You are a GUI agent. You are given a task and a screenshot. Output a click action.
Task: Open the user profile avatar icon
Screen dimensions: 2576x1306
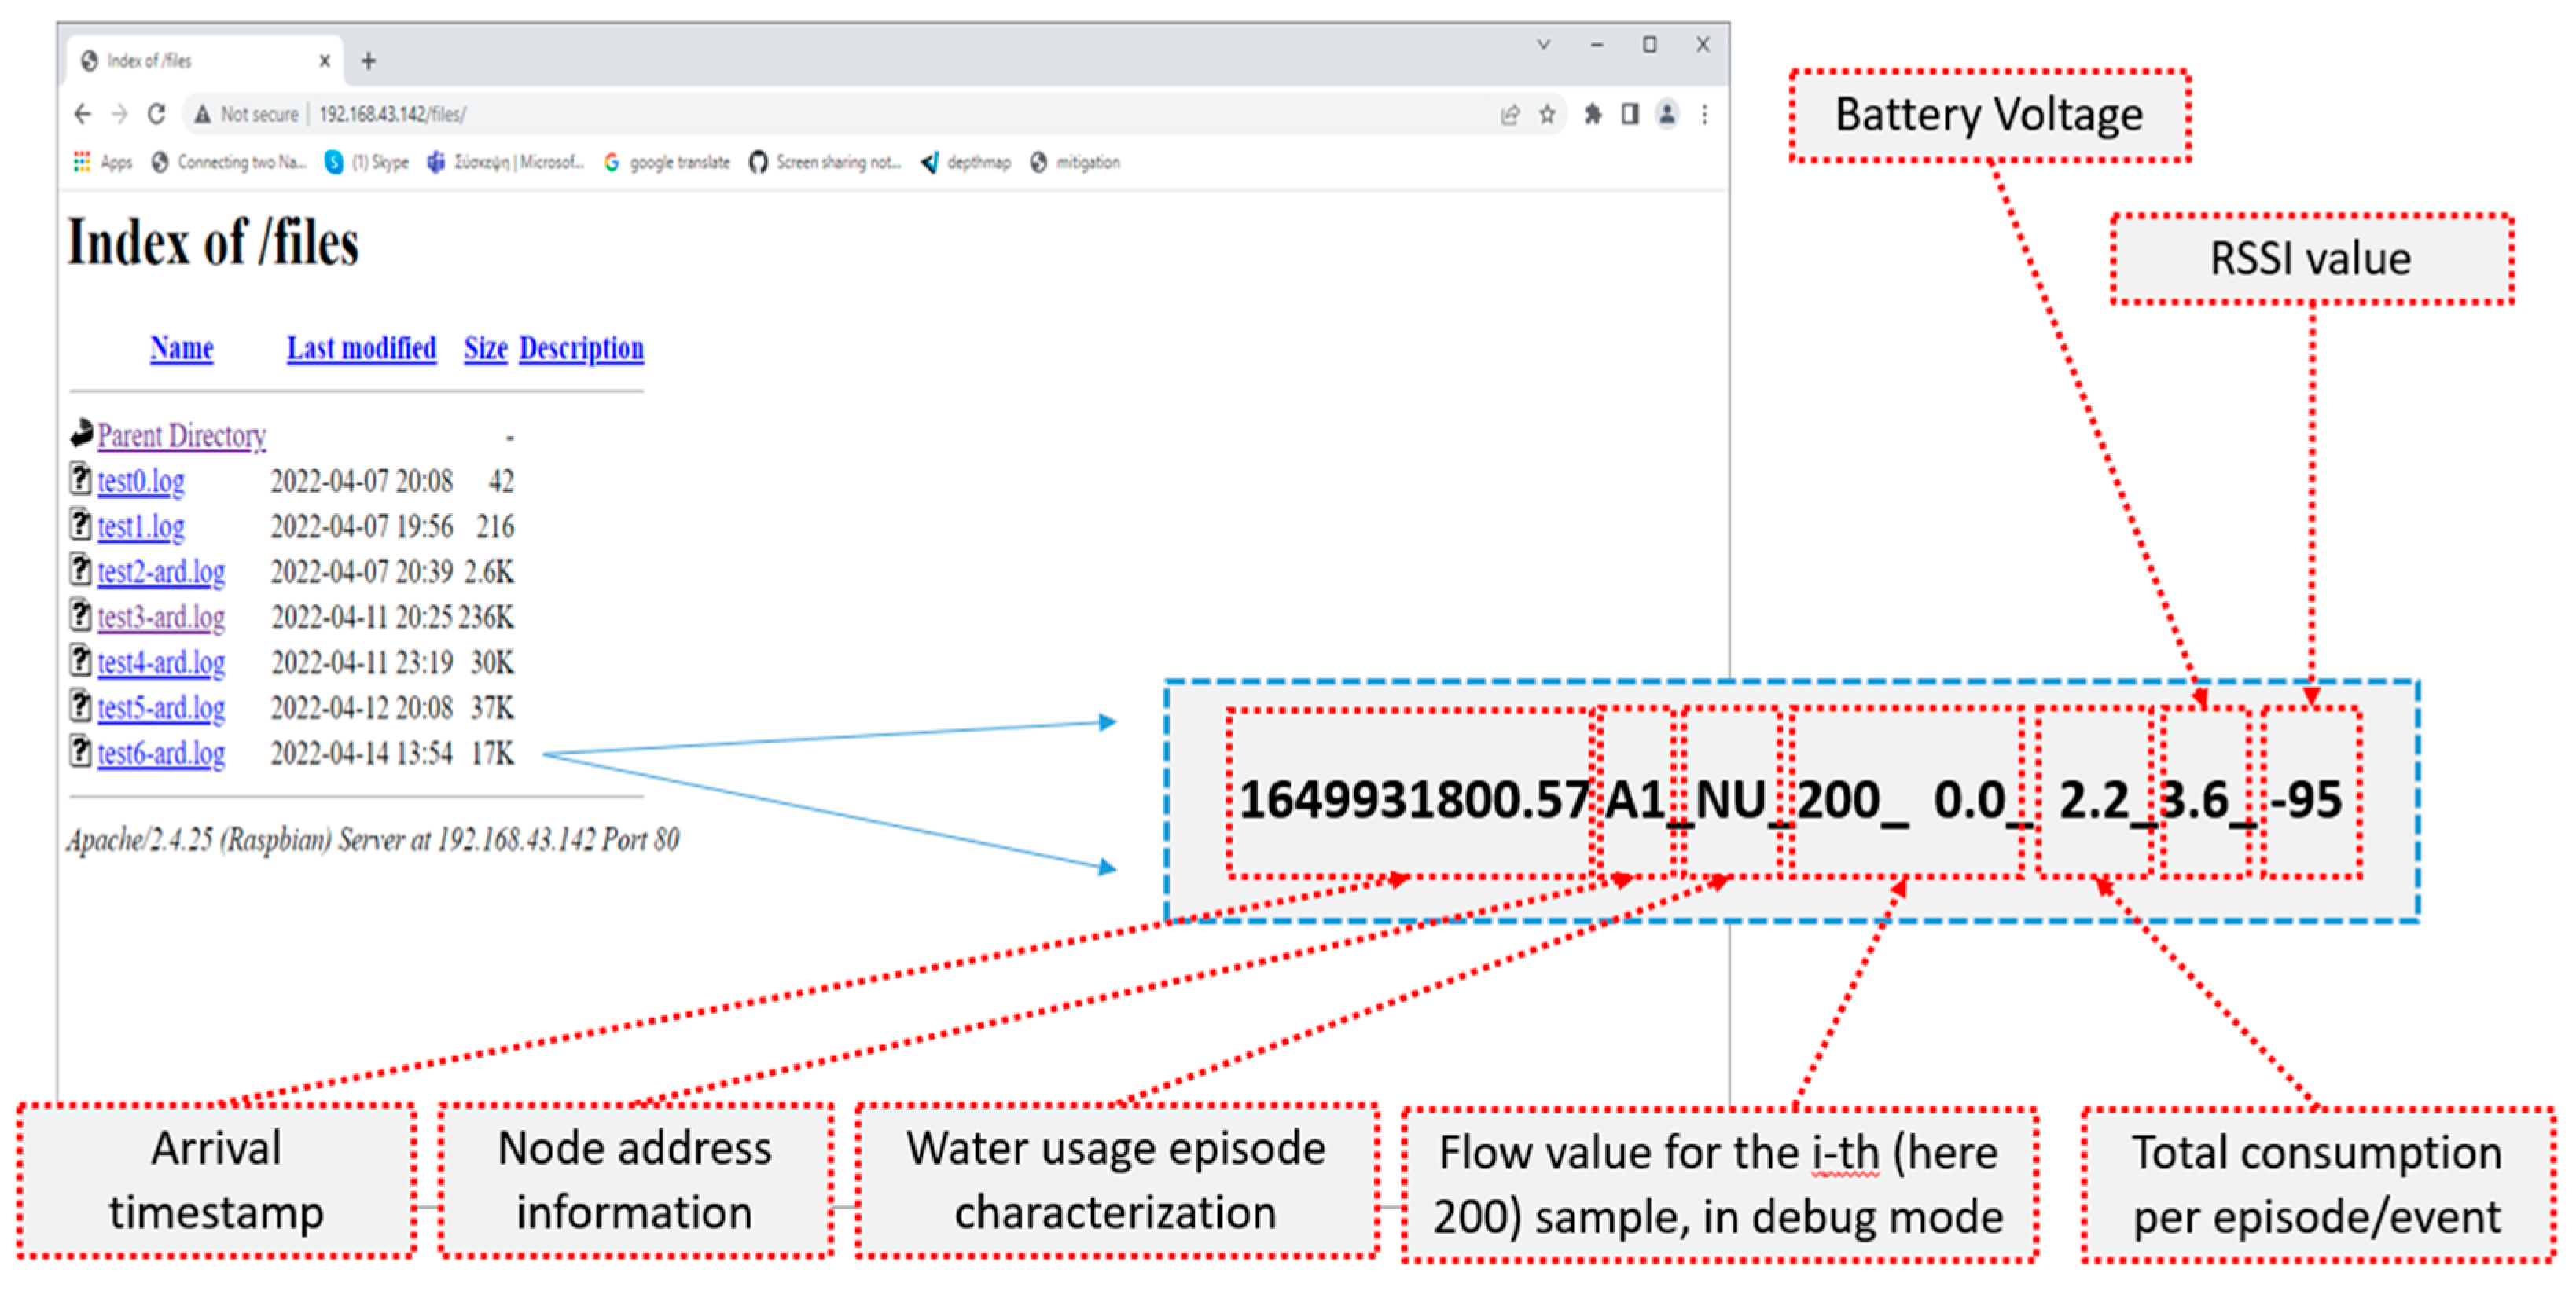(x=1667, y=114)
